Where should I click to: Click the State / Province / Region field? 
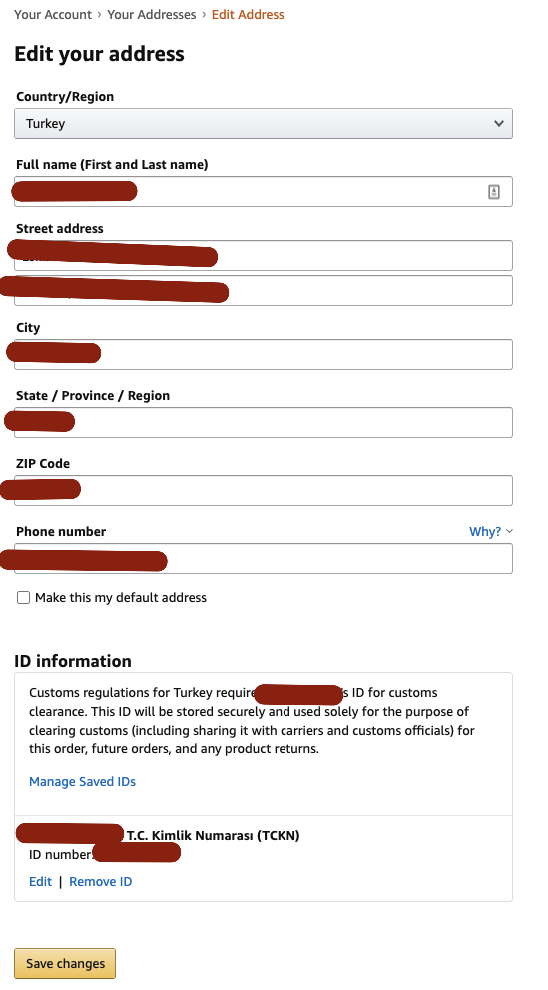tap(263, 422)
